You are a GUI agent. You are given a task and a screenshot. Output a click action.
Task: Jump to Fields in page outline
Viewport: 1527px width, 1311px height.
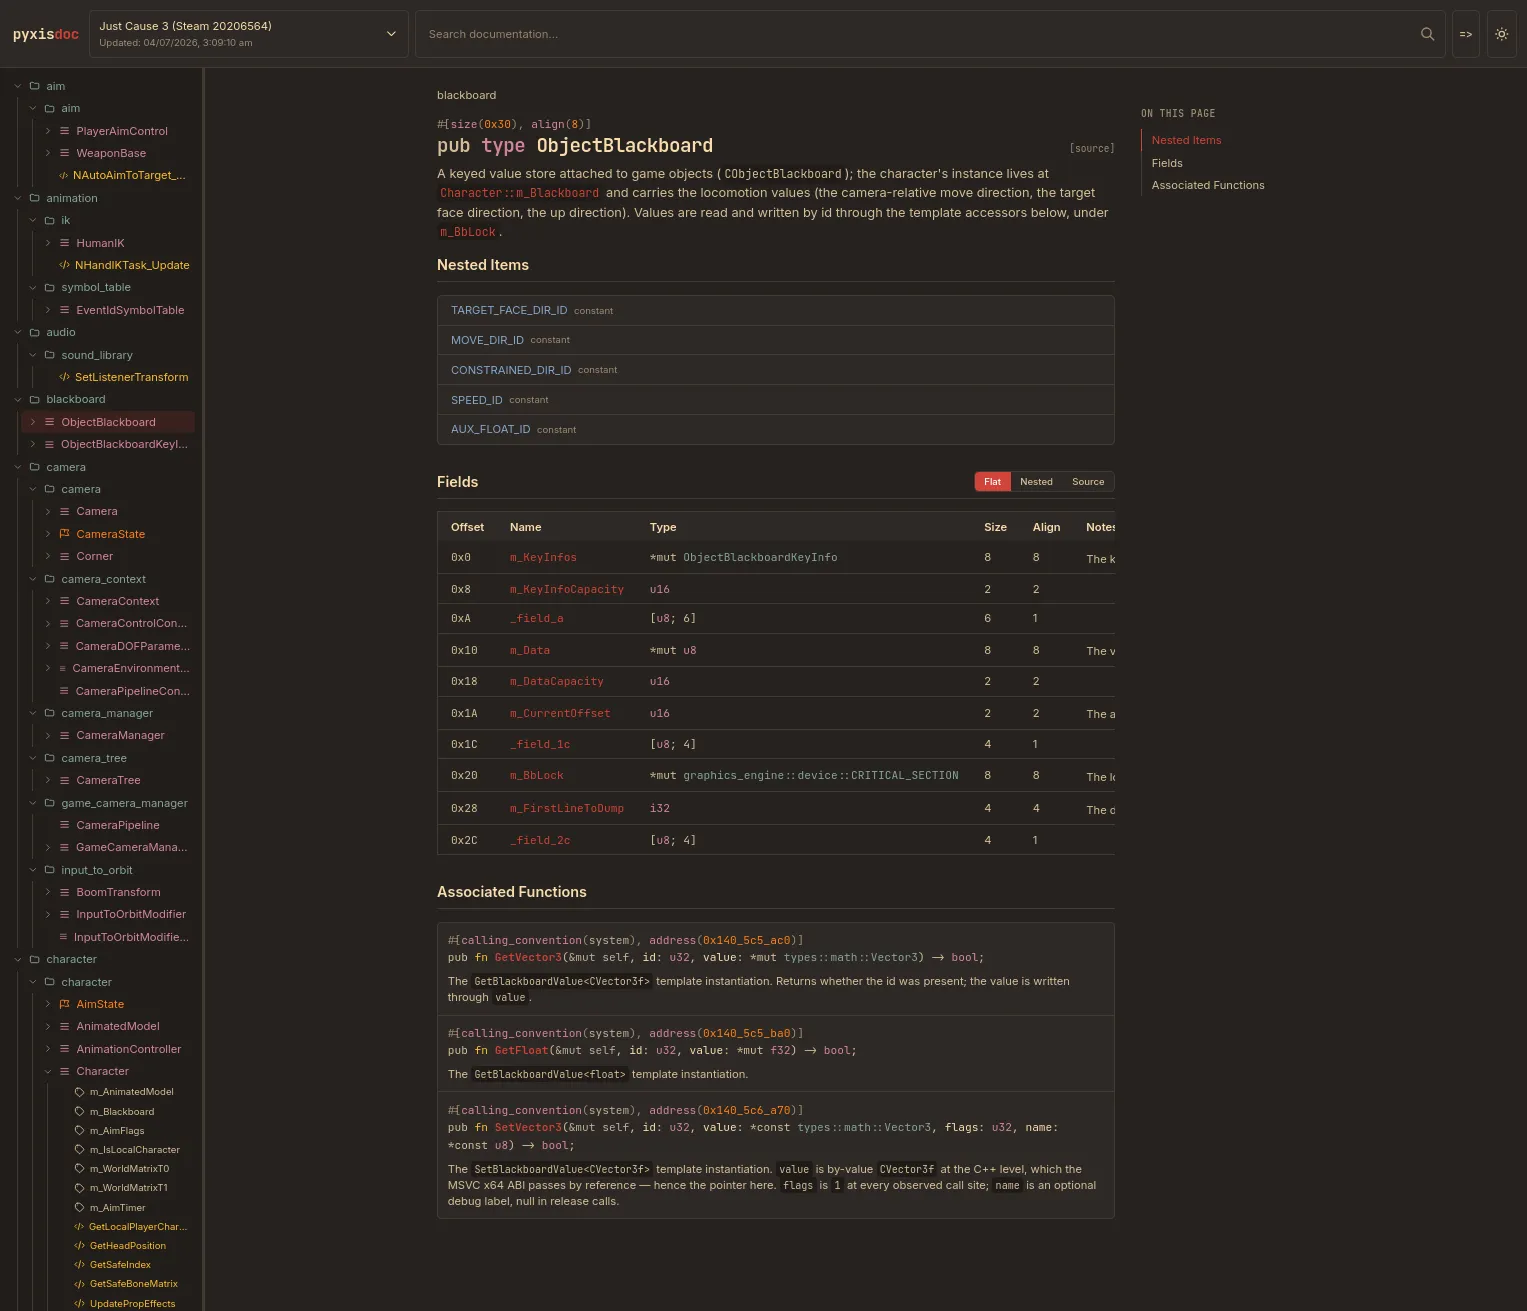tap(1167, 163)
